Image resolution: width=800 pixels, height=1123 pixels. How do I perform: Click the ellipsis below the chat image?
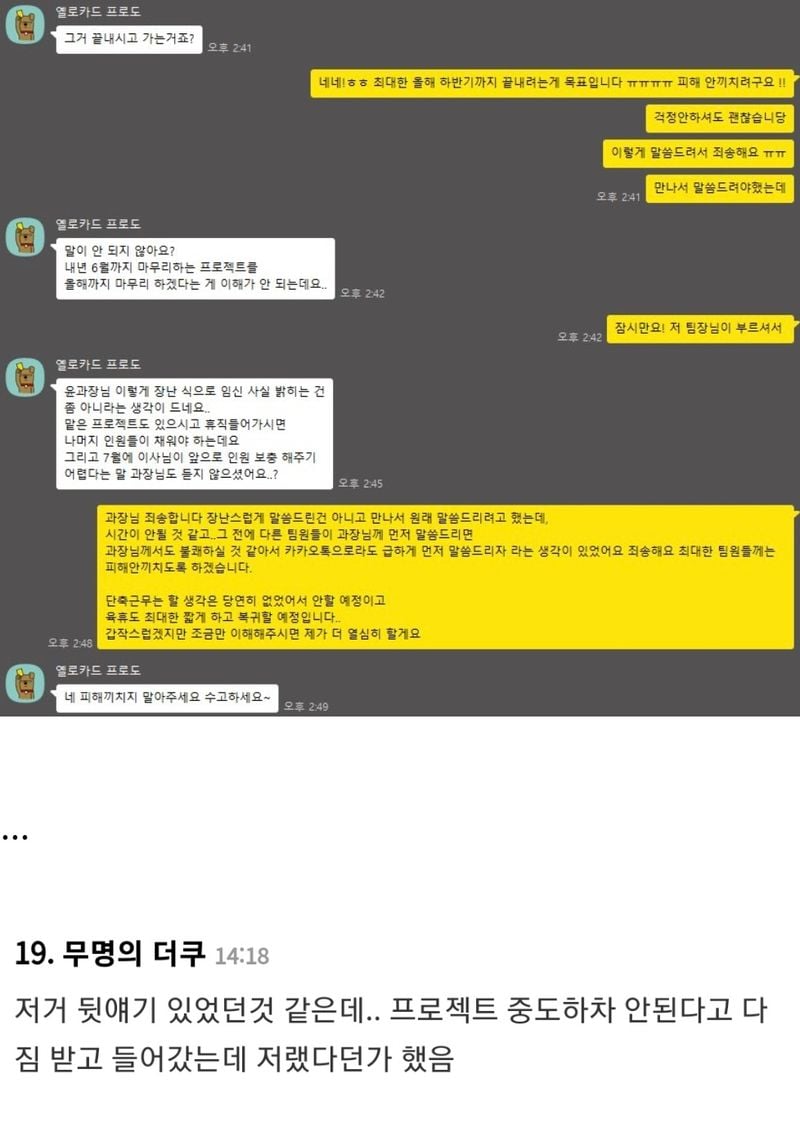[x=15, y=837]
